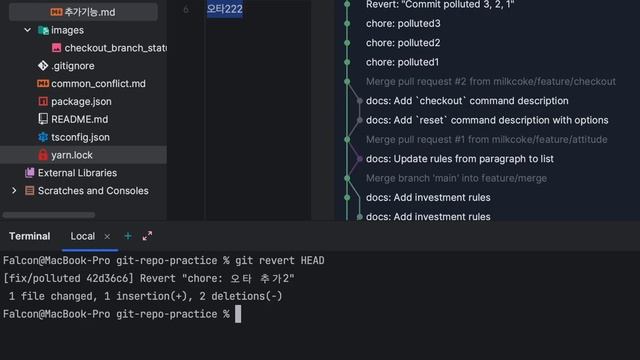
Task: Select commit chore: polluted1
Action: click(x=402, y=62)
